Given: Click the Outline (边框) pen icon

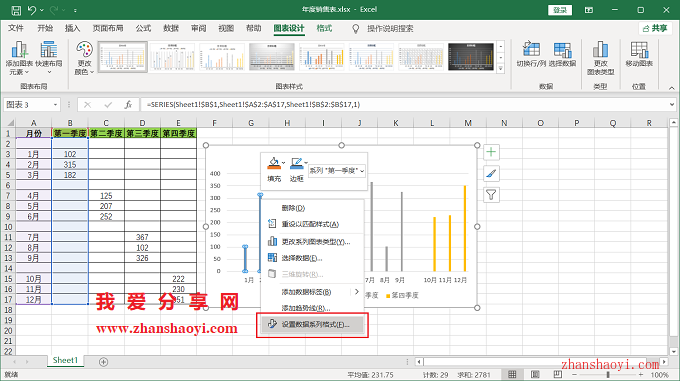Looking at the screenshot, I should (296, 163).
